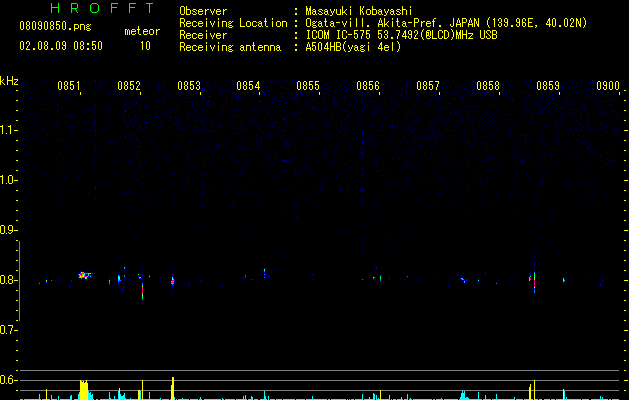Click the word meteor above the count
Screen dimensions: 629x400
[142, 31]
